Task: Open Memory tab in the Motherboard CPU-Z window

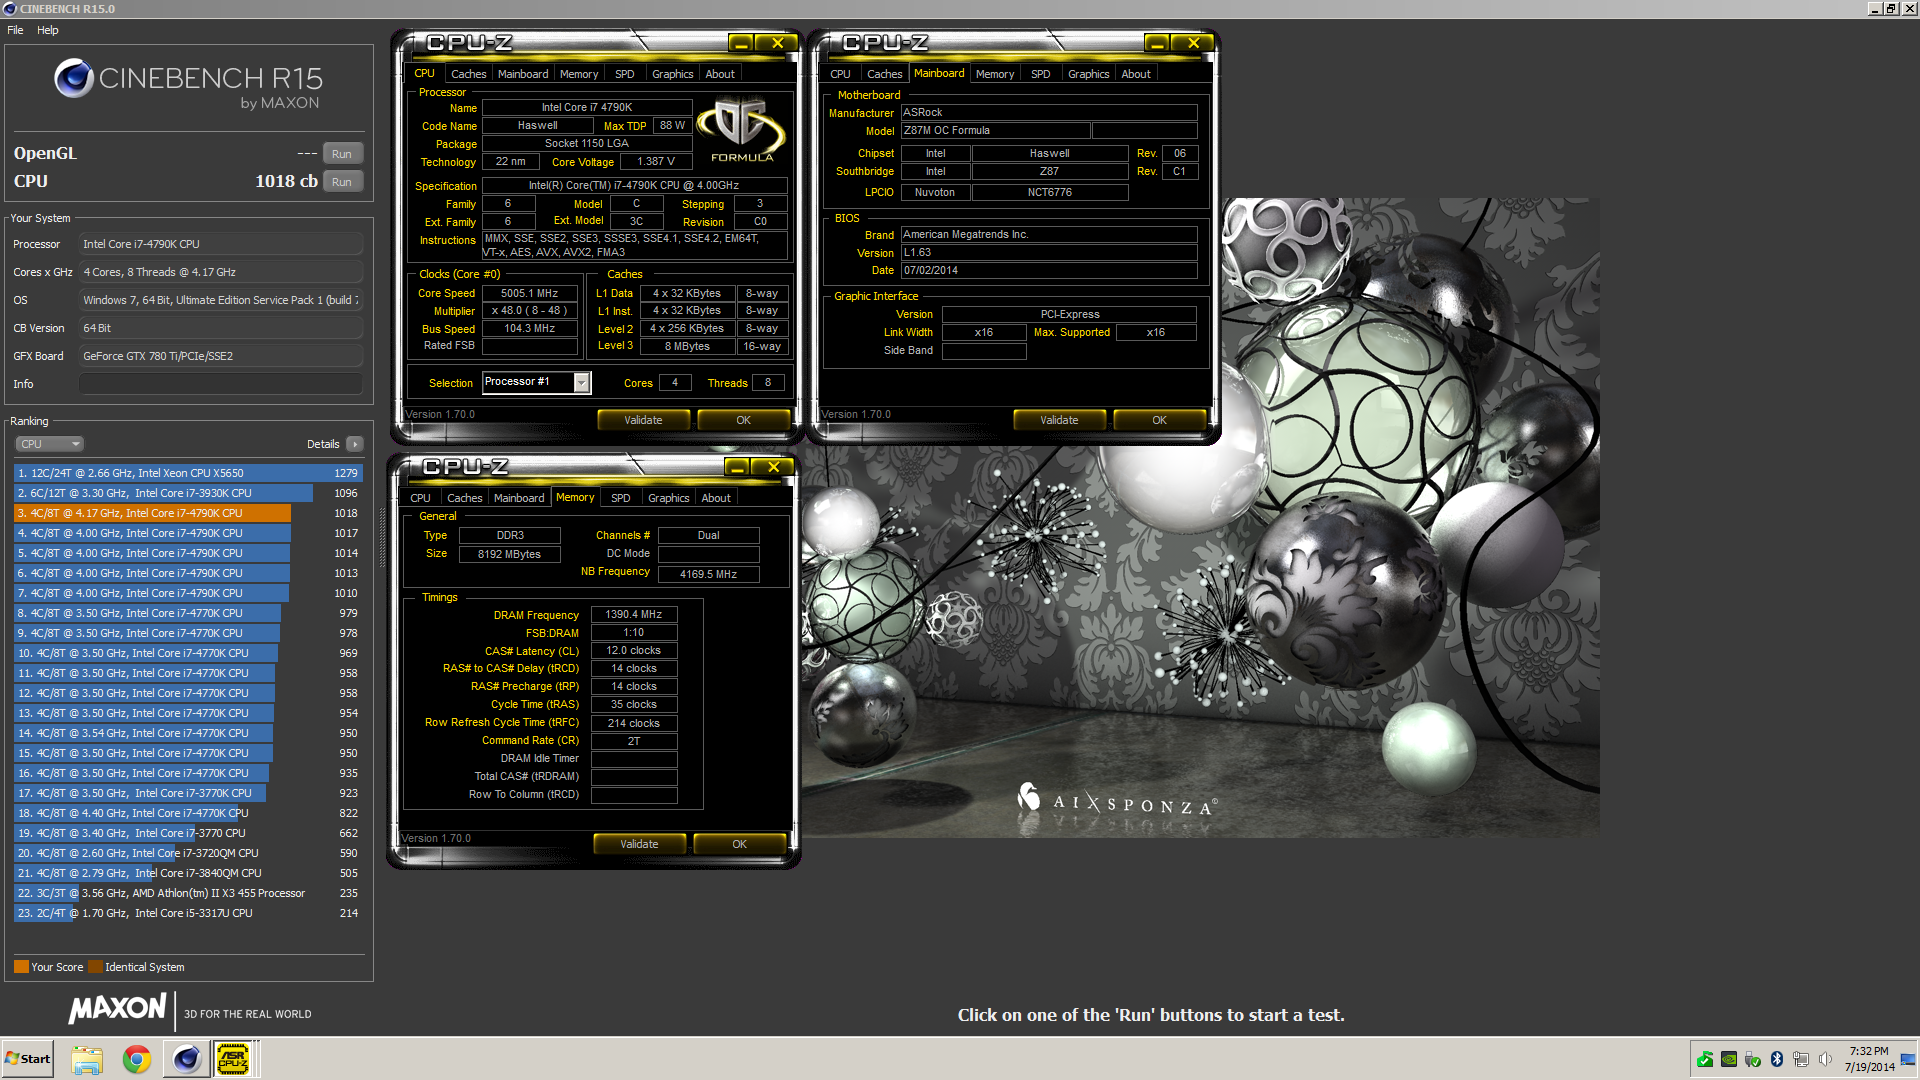Action: (x=995, y=74)
